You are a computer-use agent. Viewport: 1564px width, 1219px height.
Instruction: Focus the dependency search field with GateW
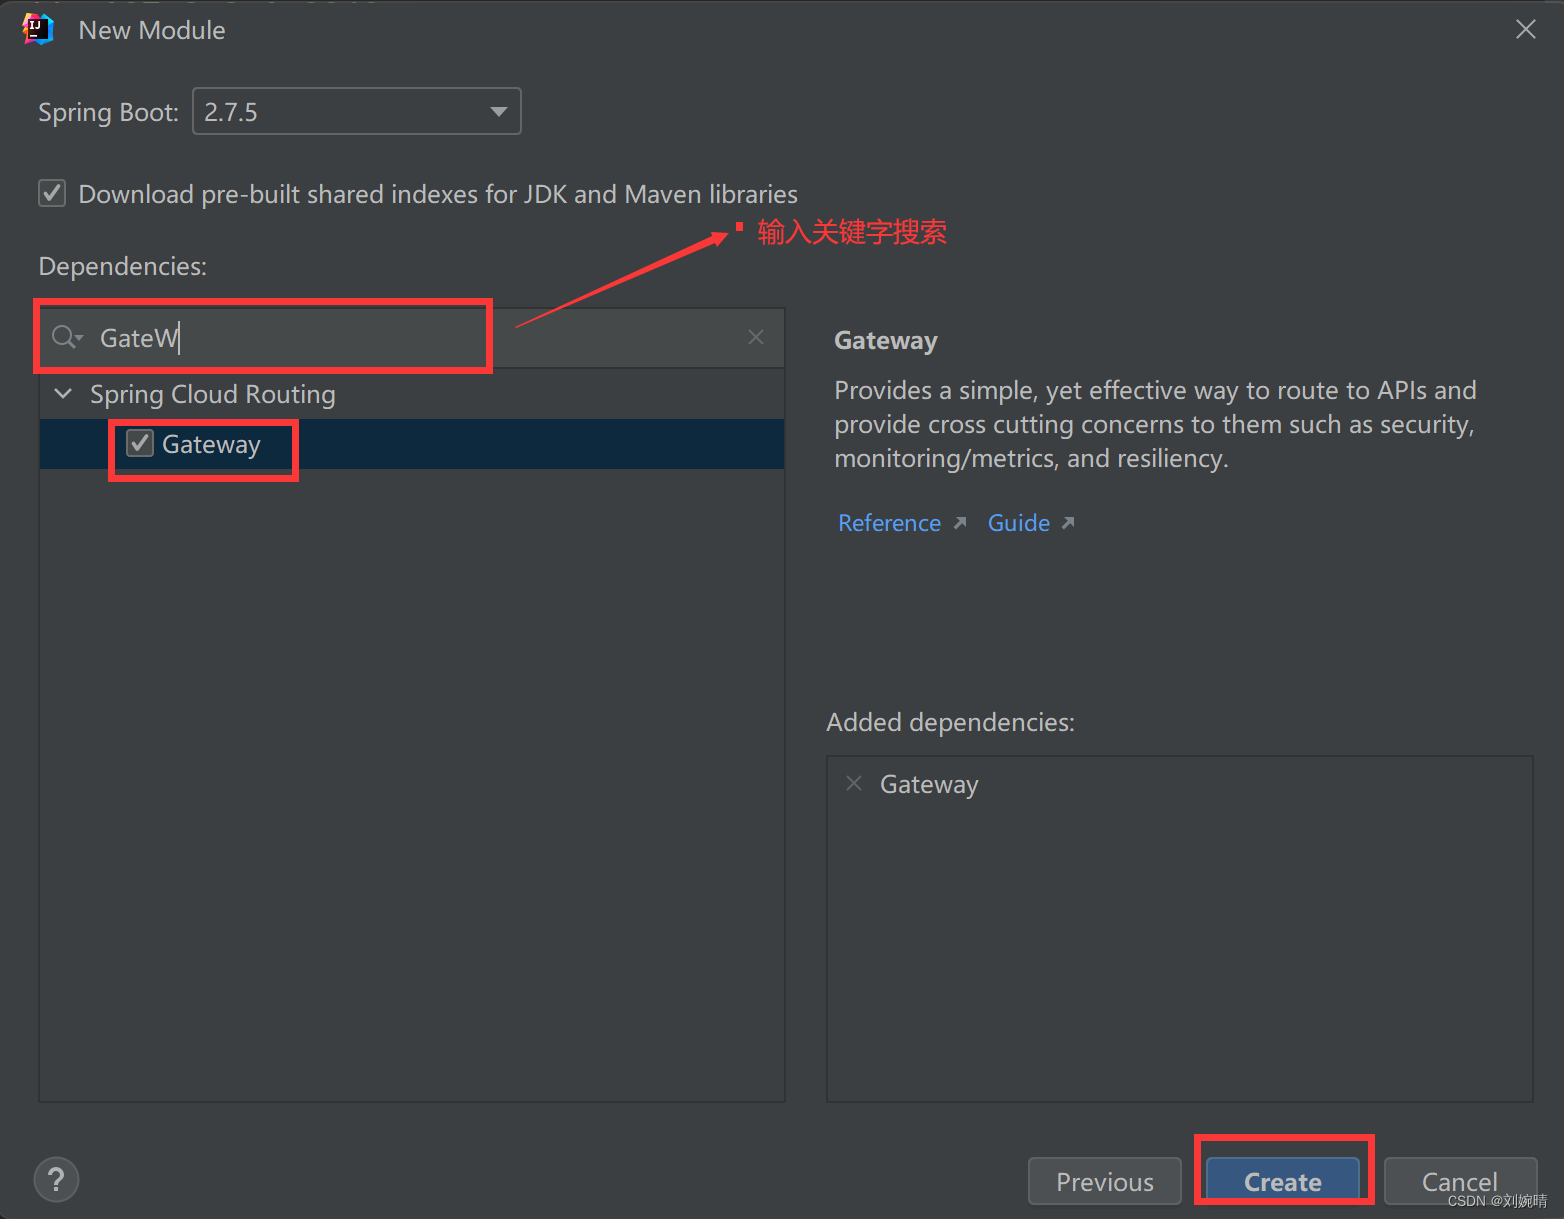pyautogui.click(x=412, y=338)
